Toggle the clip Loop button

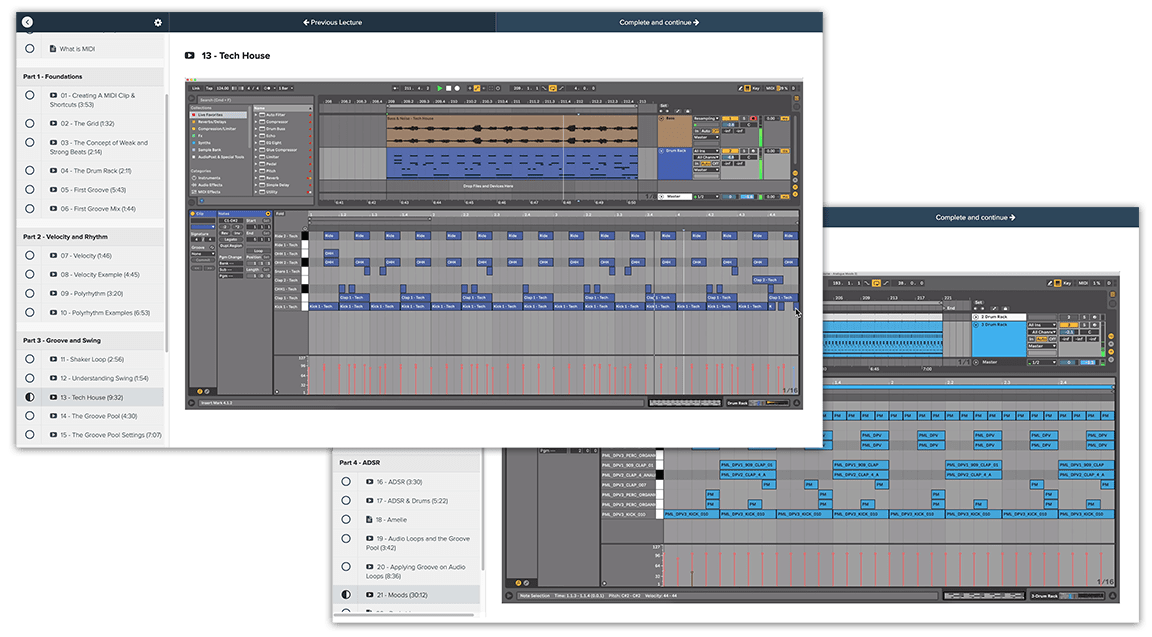click(257, 251)
